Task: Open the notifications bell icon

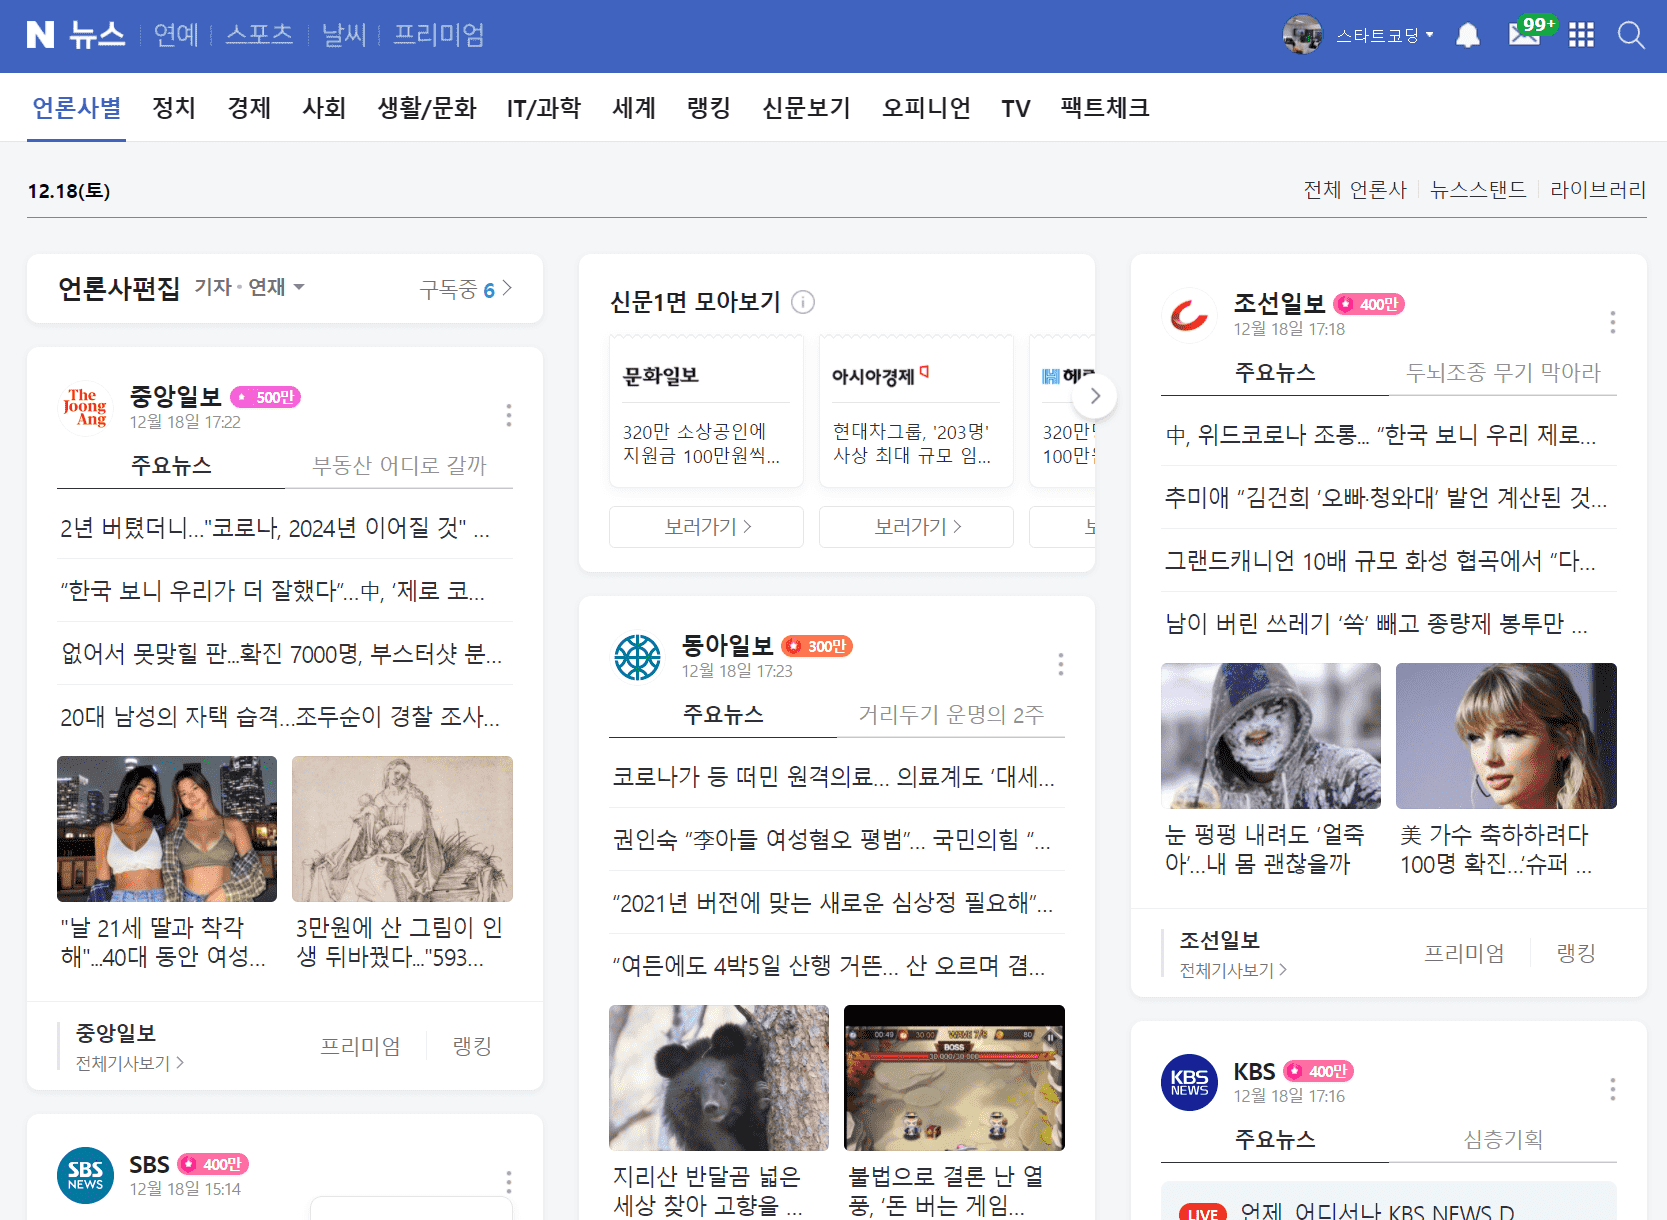Action: (1468, 36)
